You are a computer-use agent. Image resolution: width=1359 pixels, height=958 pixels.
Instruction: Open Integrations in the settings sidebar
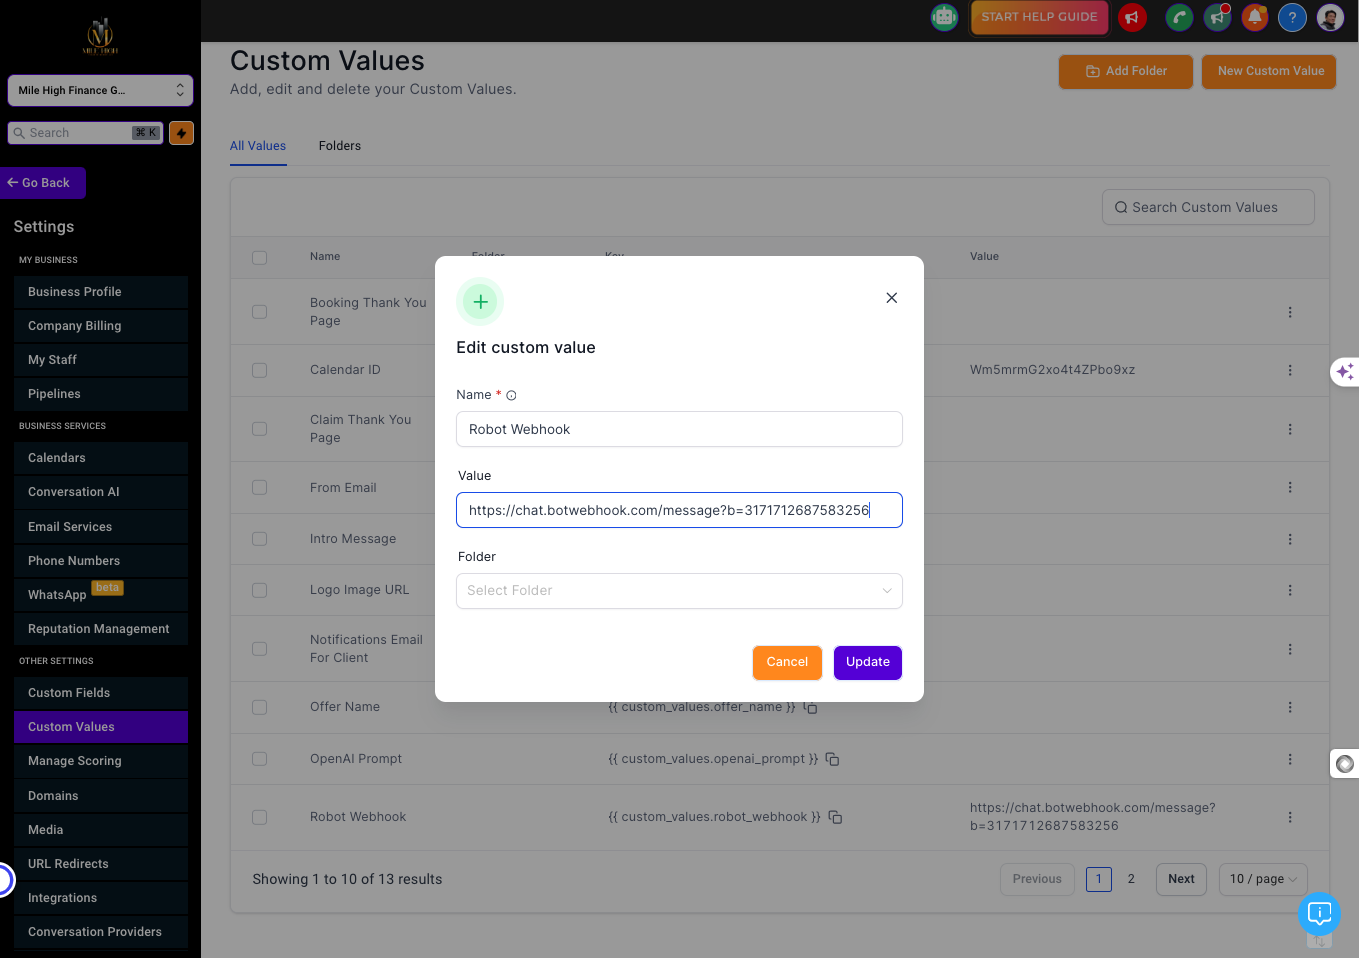click(x=101, y=898)
